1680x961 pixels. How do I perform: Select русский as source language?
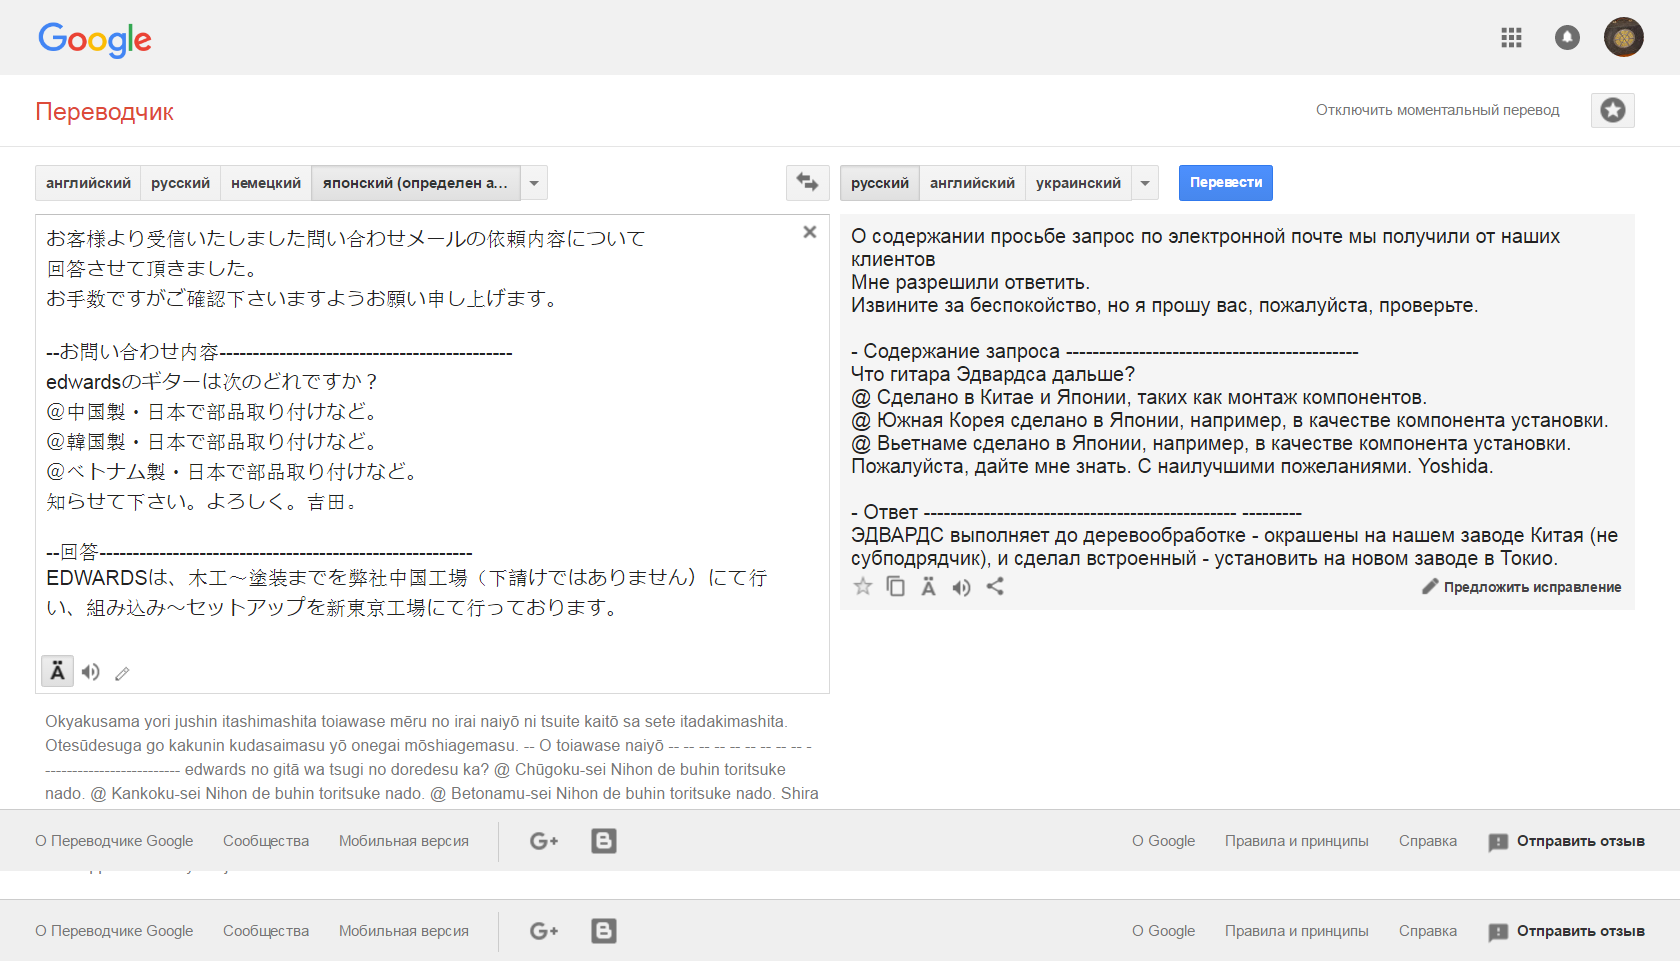coord(180,183)
